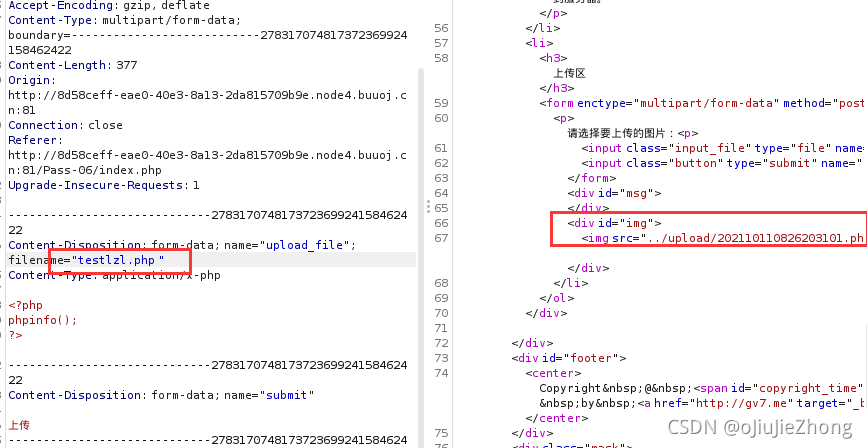867x448 pixels.
Task: Click the request pane vertical scrollbar
Action: click(421, 257)
